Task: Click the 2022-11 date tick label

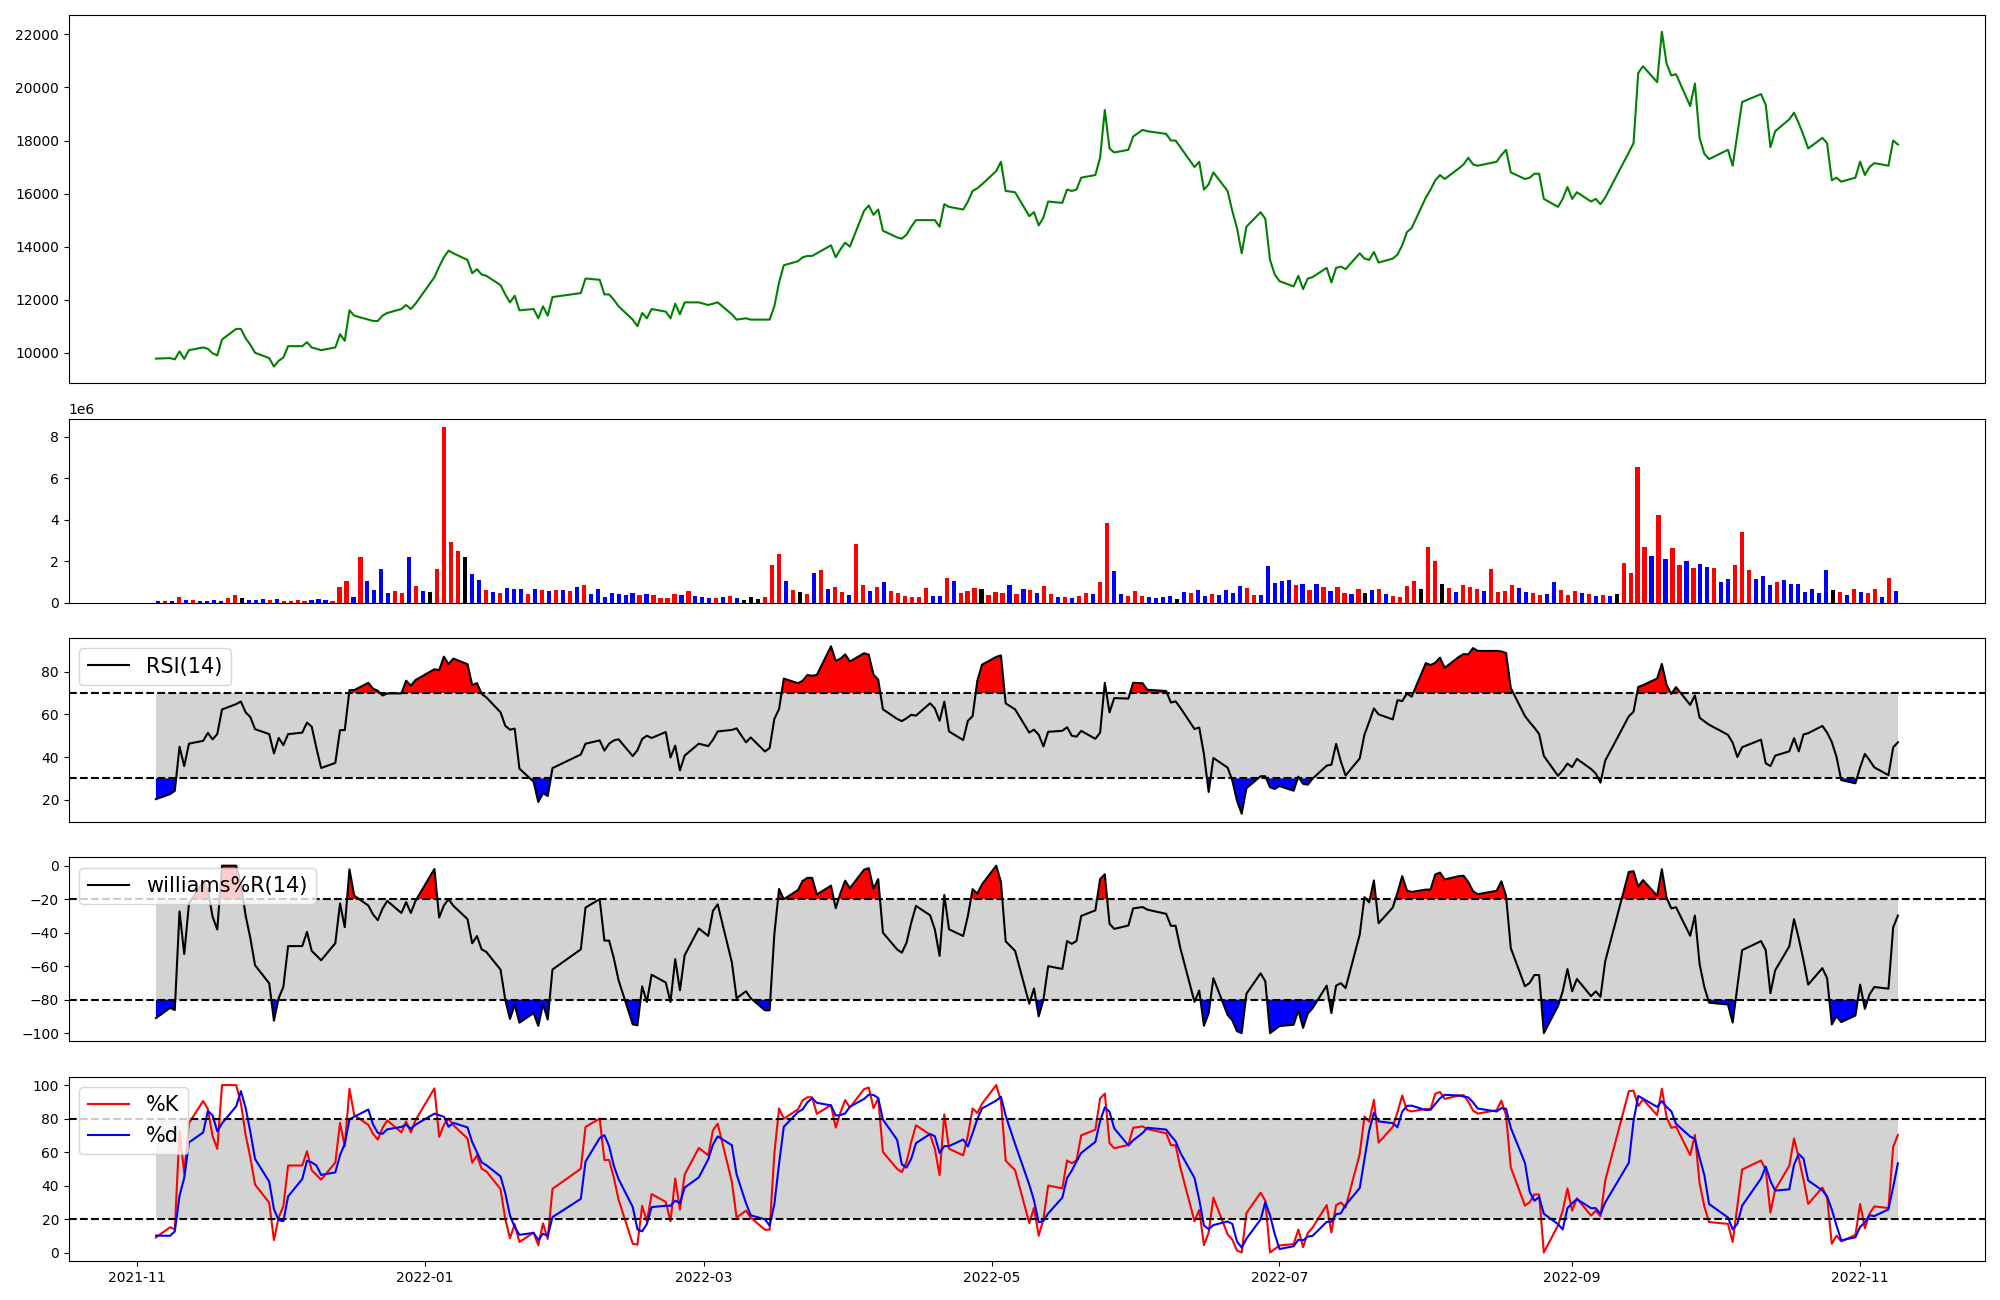Action: (x=1859, y=1277)
